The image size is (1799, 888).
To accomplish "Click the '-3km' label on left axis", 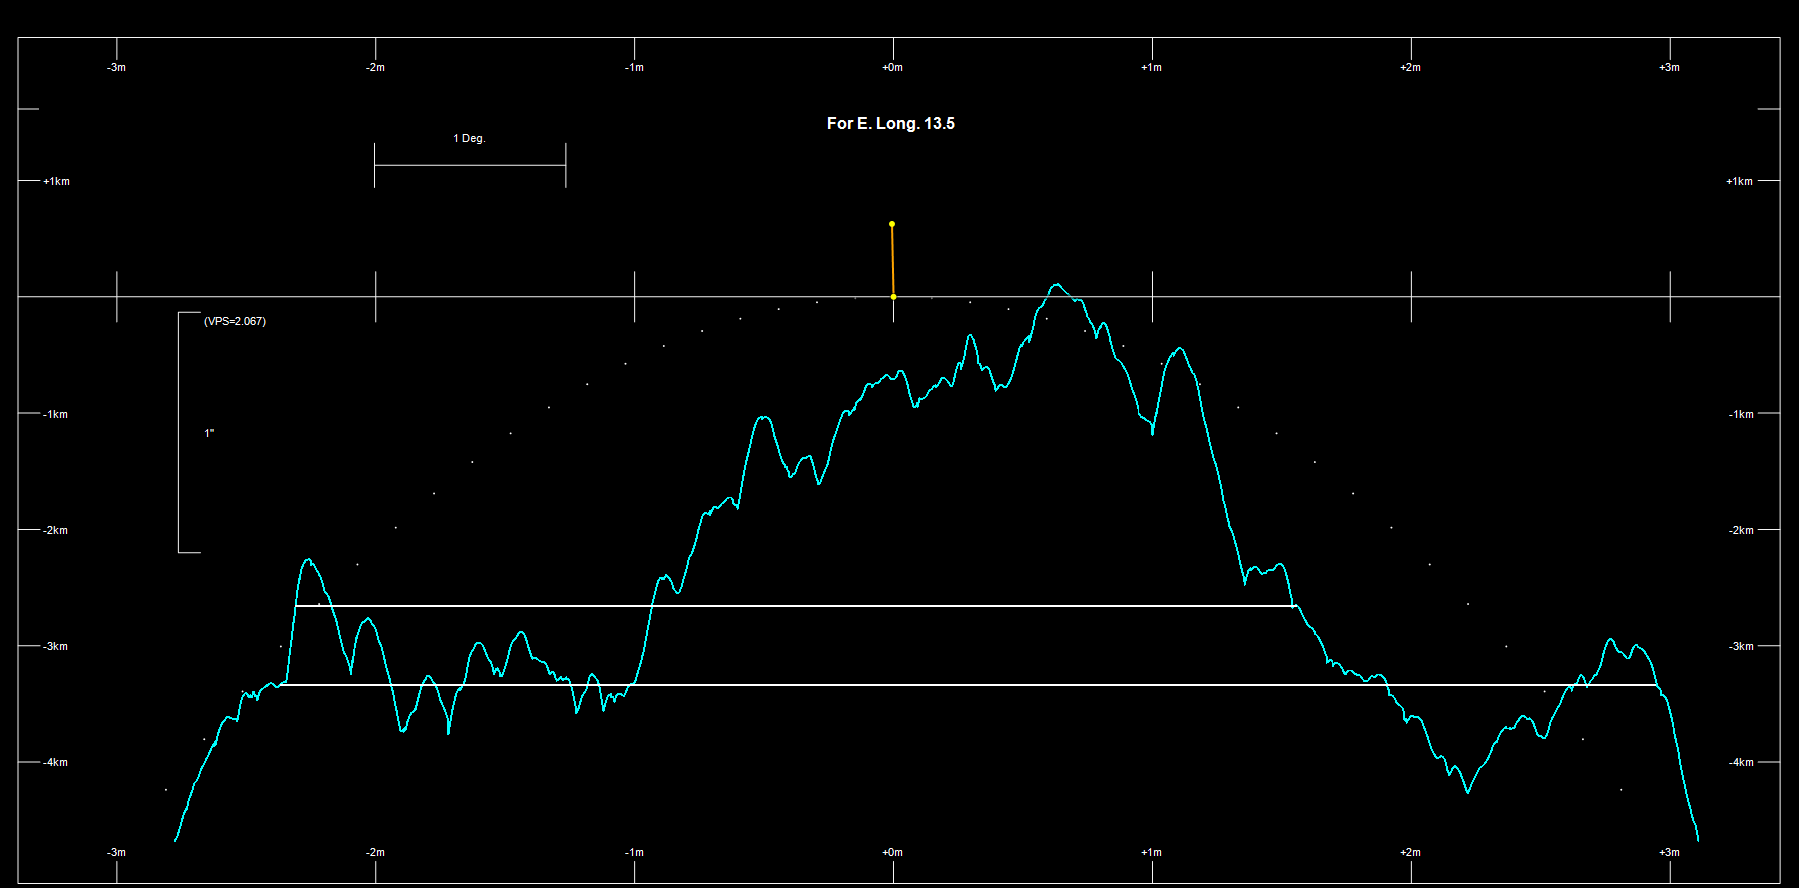I will 56,646.
